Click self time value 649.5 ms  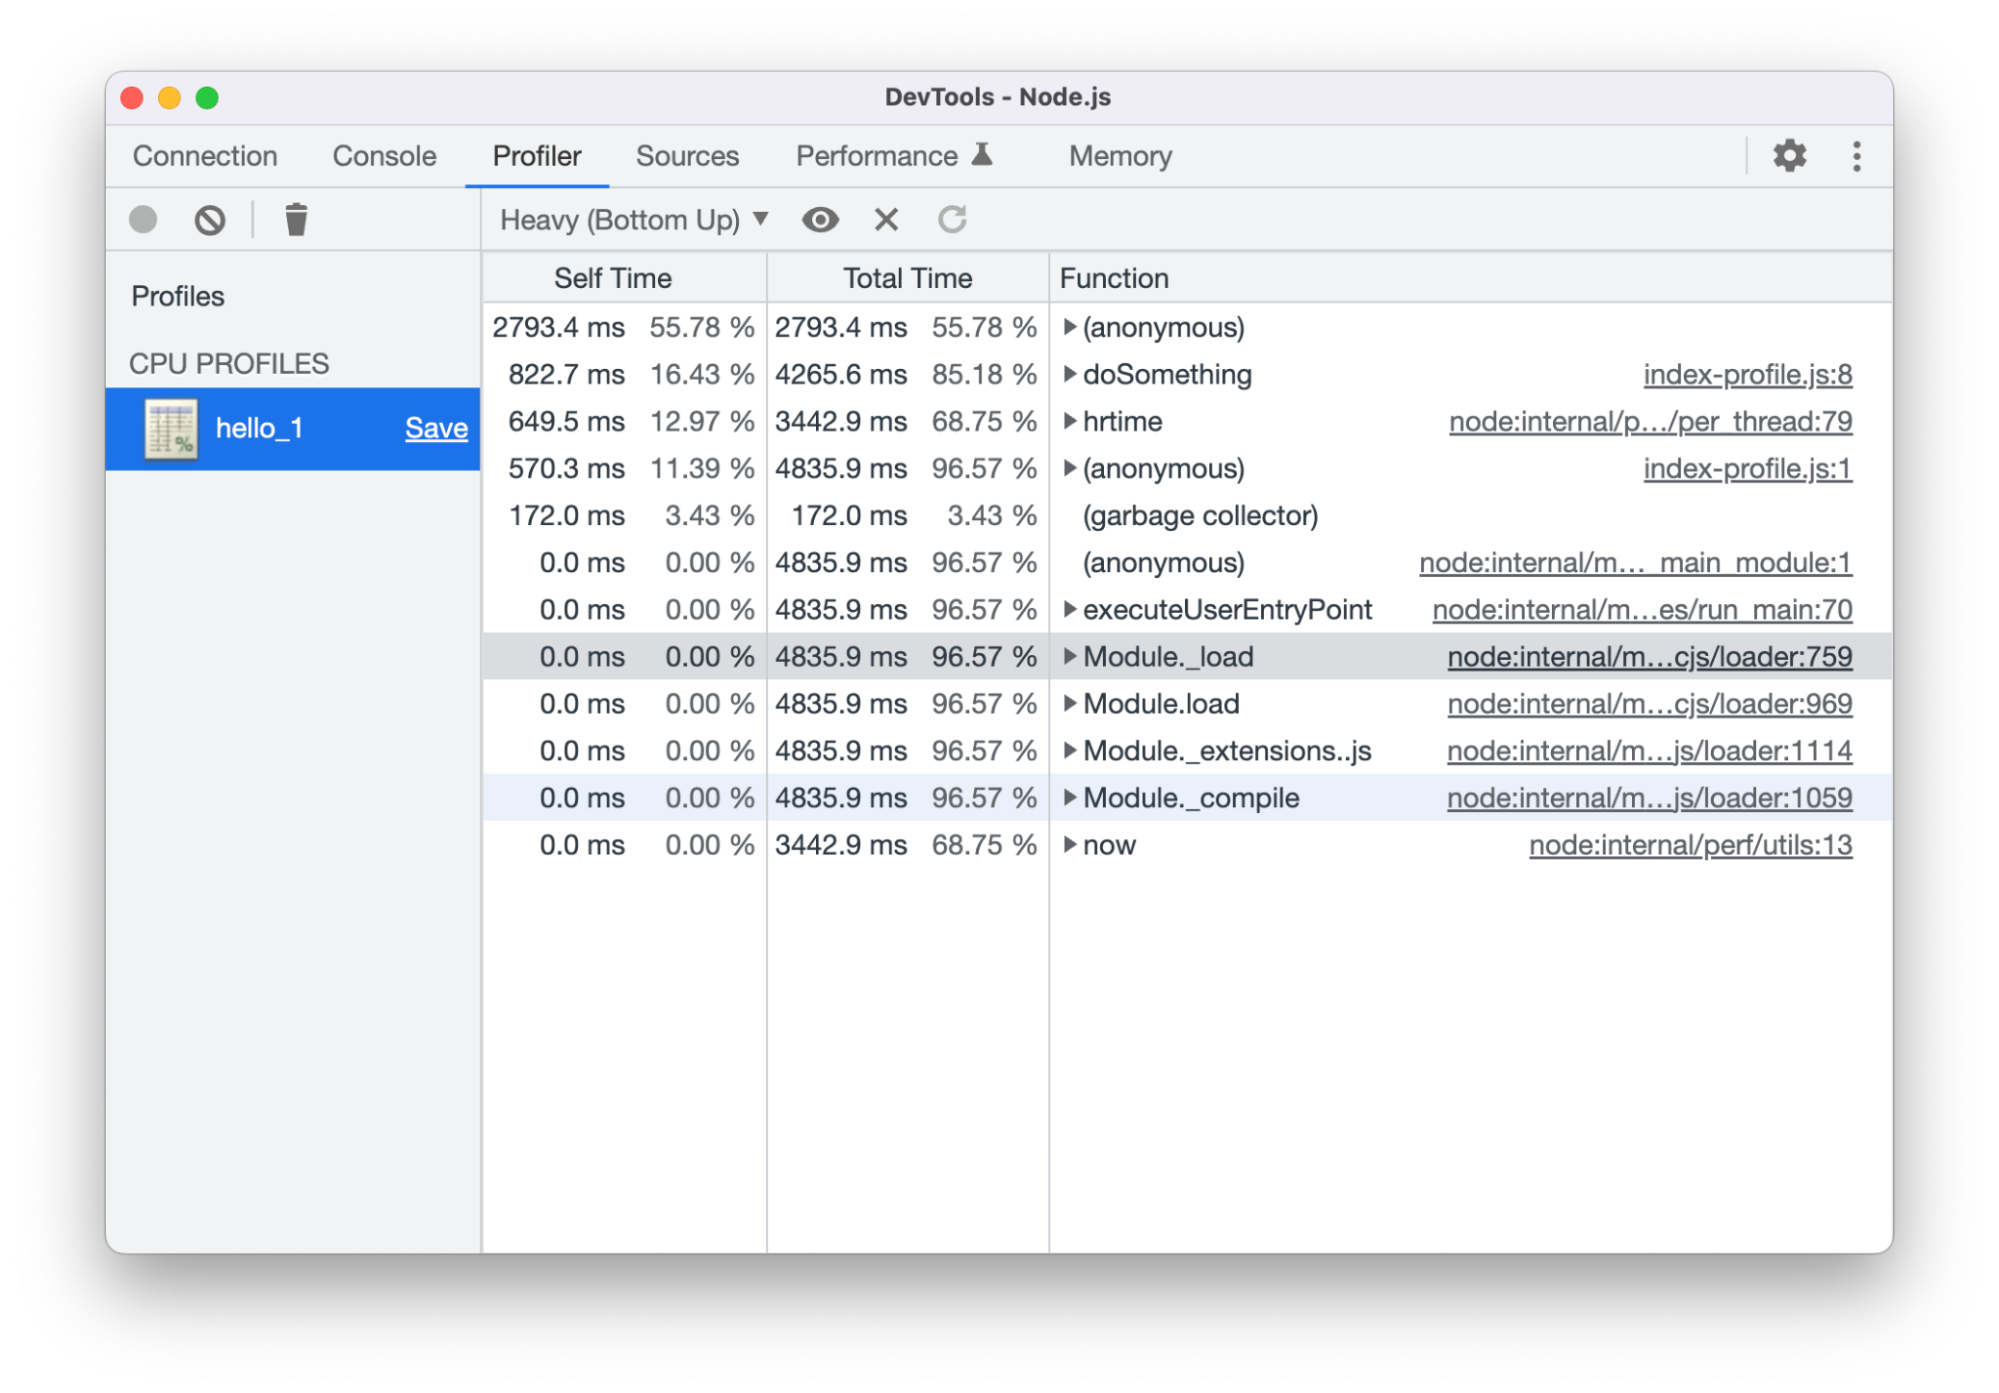pyautogui.click(x=566, y=421)
